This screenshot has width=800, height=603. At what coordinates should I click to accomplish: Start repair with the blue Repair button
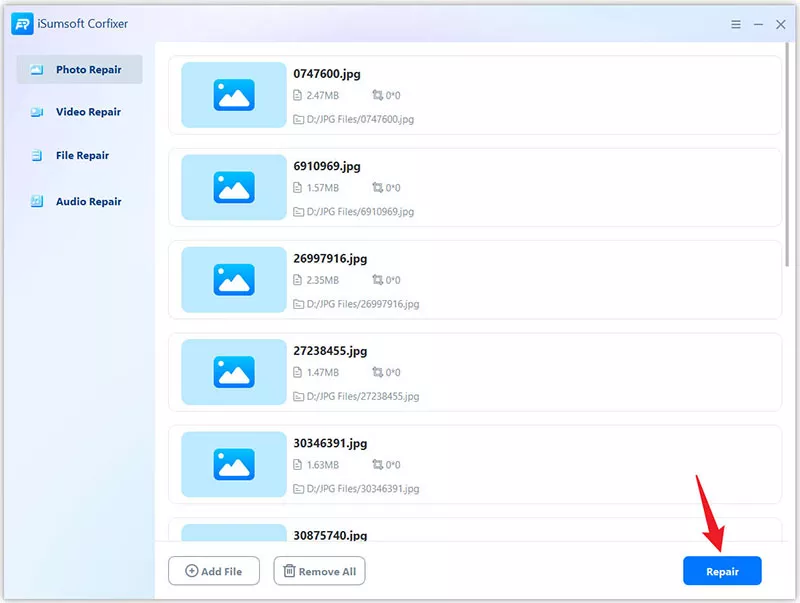tap(722, 571)
